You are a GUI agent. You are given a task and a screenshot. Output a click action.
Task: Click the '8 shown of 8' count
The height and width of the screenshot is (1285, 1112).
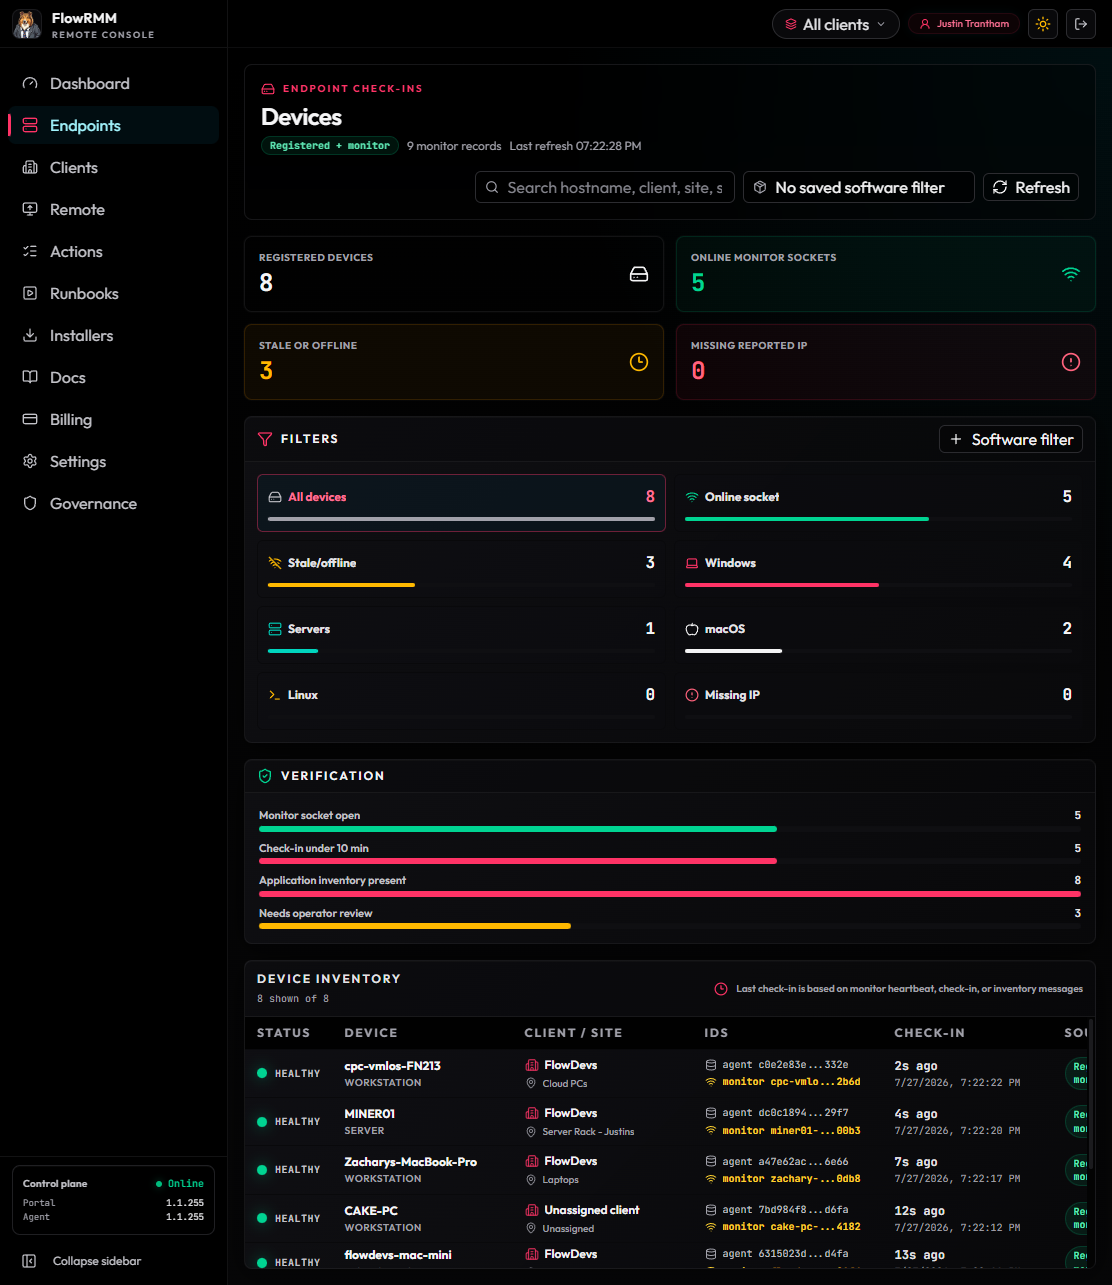coord(293,999)
